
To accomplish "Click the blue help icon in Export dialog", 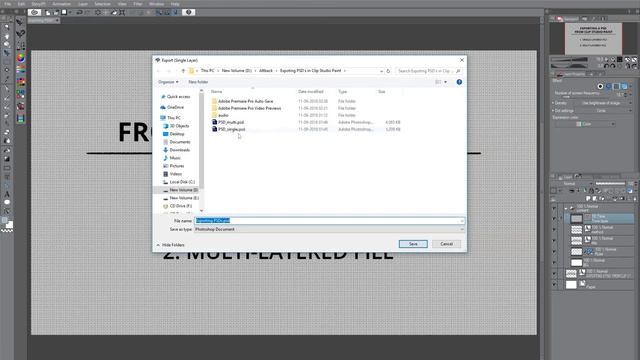I will [459, 82].
